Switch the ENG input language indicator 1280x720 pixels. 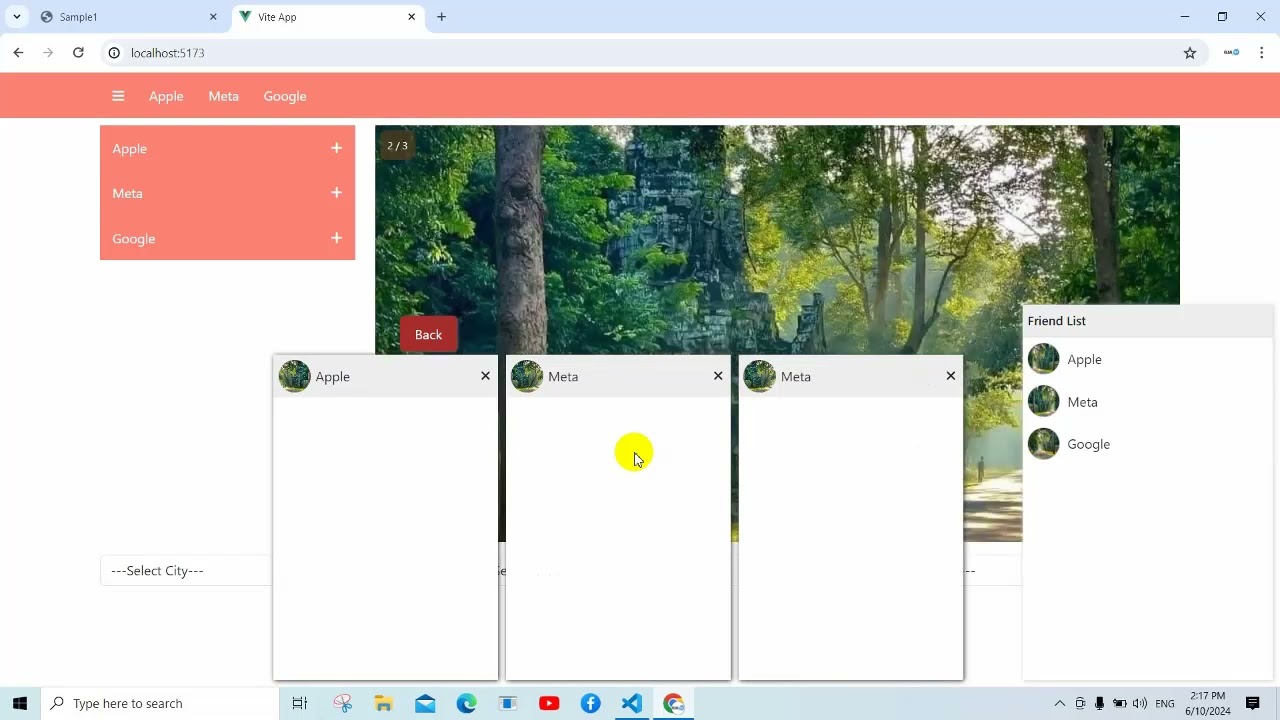click(x=1165, y=704)
